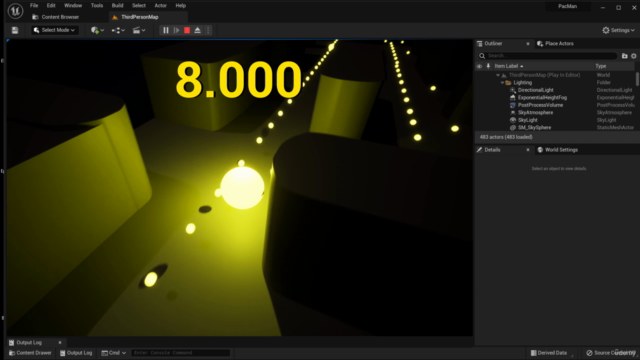Viewport: 640px width, 360px height.
Task: Click the Lighting folder icon
Action: click(509, 83)
